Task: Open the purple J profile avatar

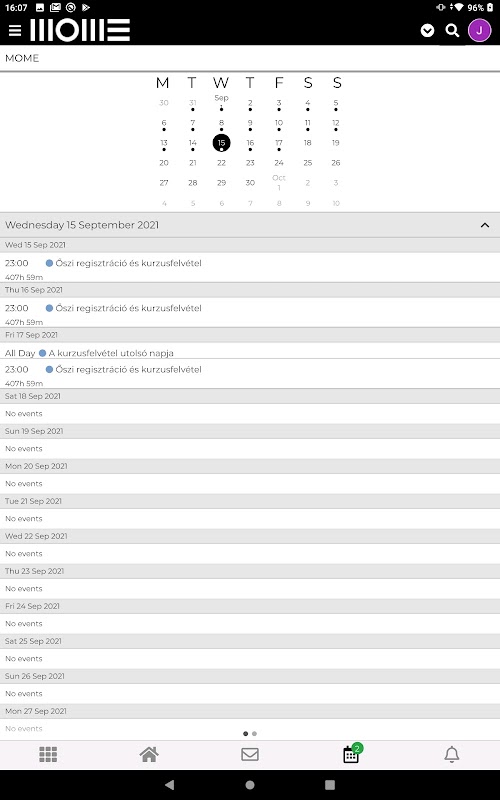Action: [x=479, y=31]
